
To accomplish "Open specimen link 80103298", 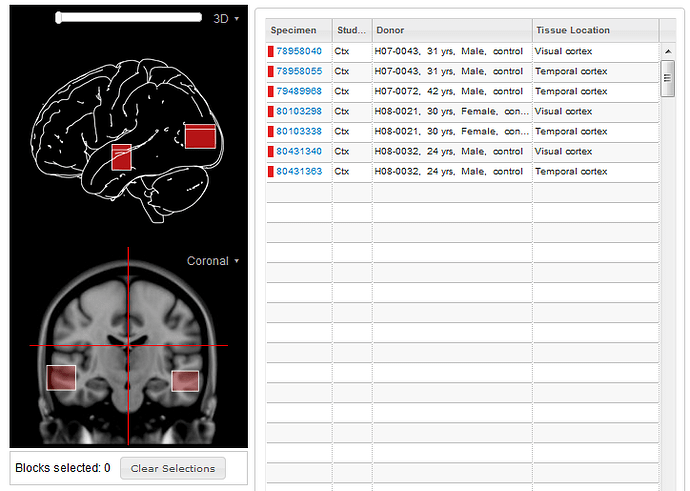I will pos(299,111).
